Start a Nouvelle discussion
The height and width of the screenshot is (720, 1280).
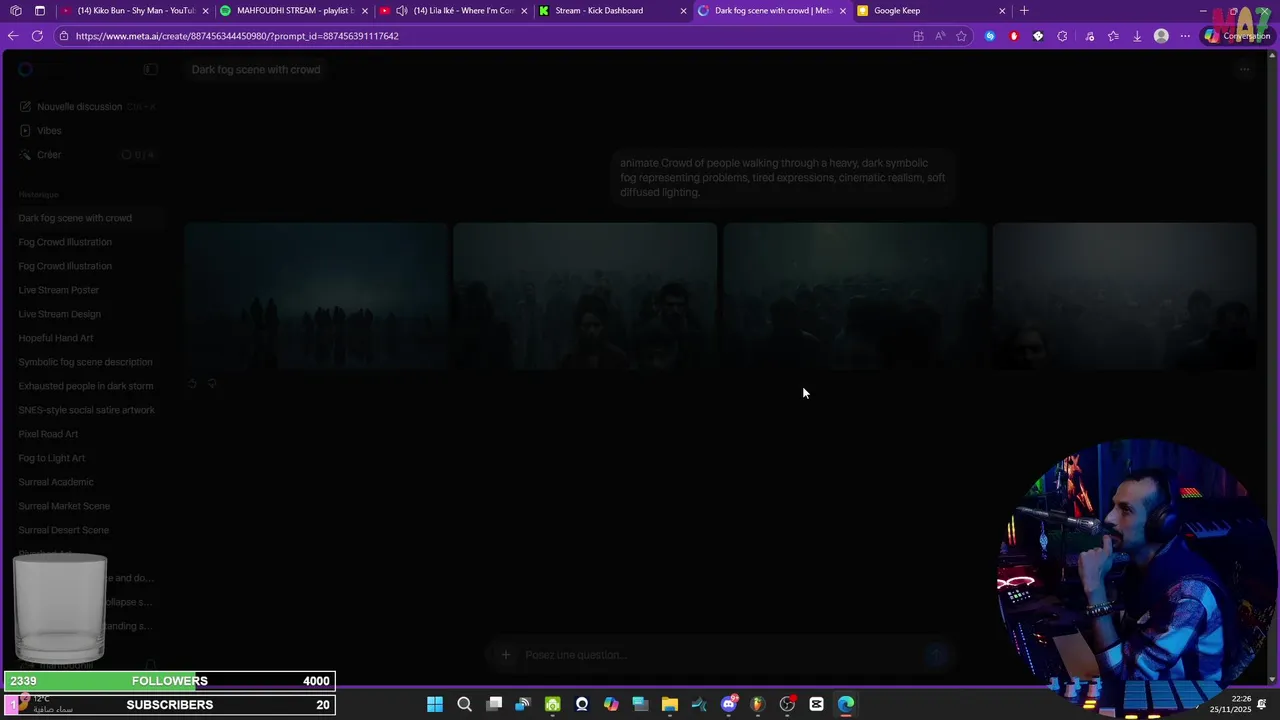(x=79, y=107)
